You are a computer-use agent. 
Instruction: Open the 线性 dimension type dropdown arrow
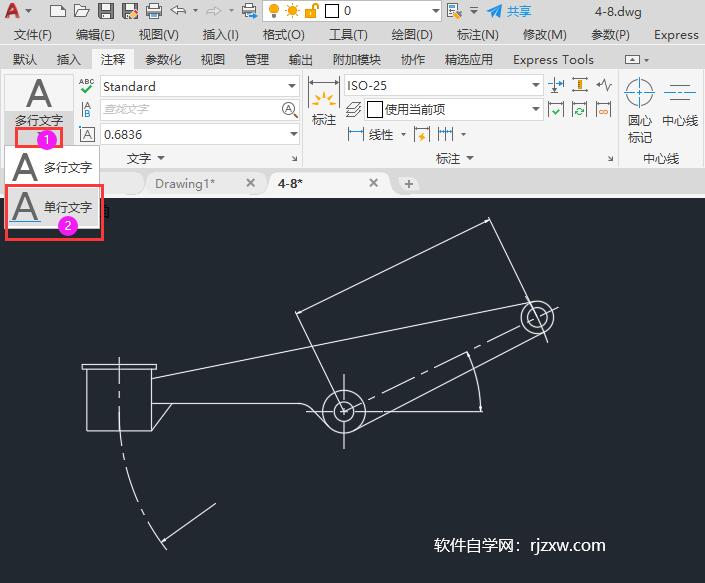[x=403, y=134]
